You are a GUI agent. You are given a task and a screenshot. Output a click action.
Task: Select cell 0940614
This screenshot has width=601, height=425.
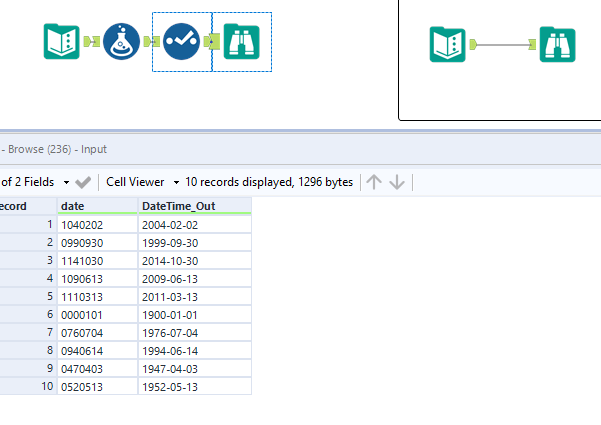tap(97, 351)
